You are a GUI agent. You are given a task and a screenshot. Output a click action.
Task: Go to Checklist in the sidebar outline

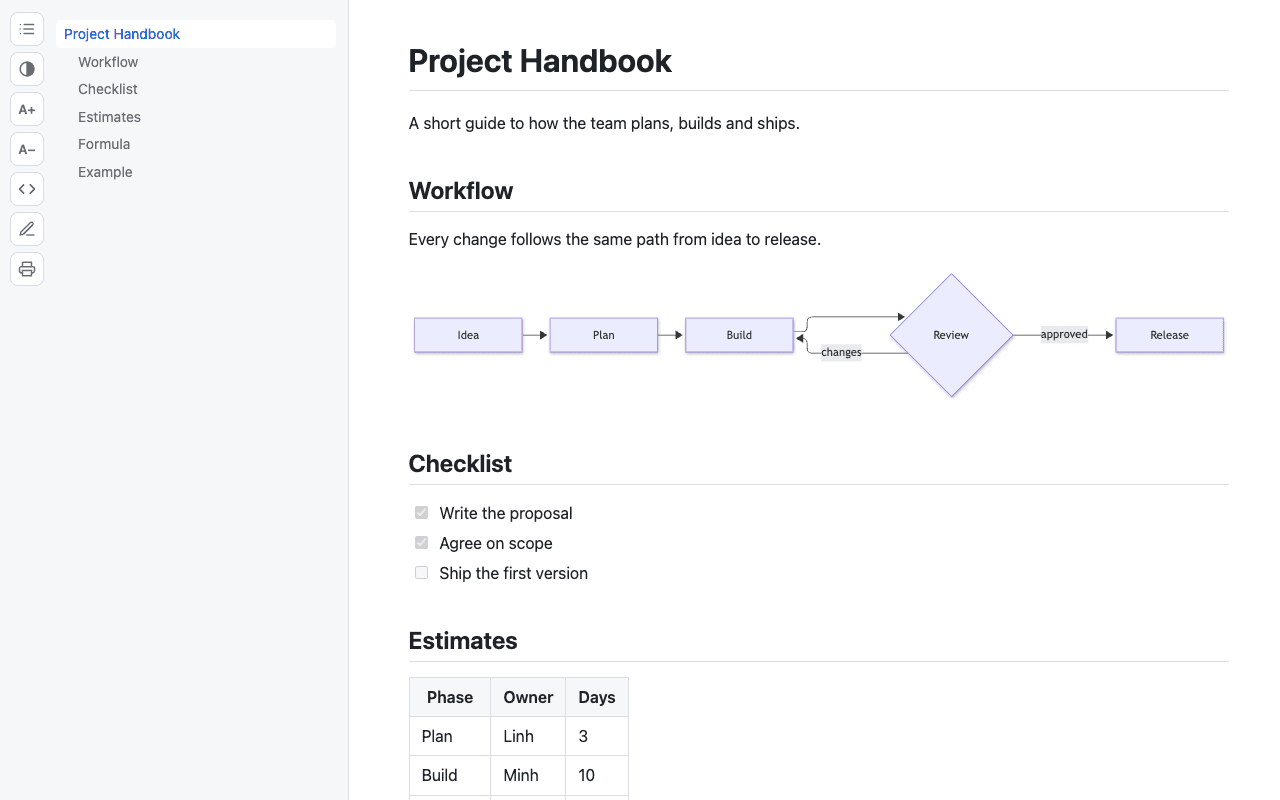tap(108, 89)
